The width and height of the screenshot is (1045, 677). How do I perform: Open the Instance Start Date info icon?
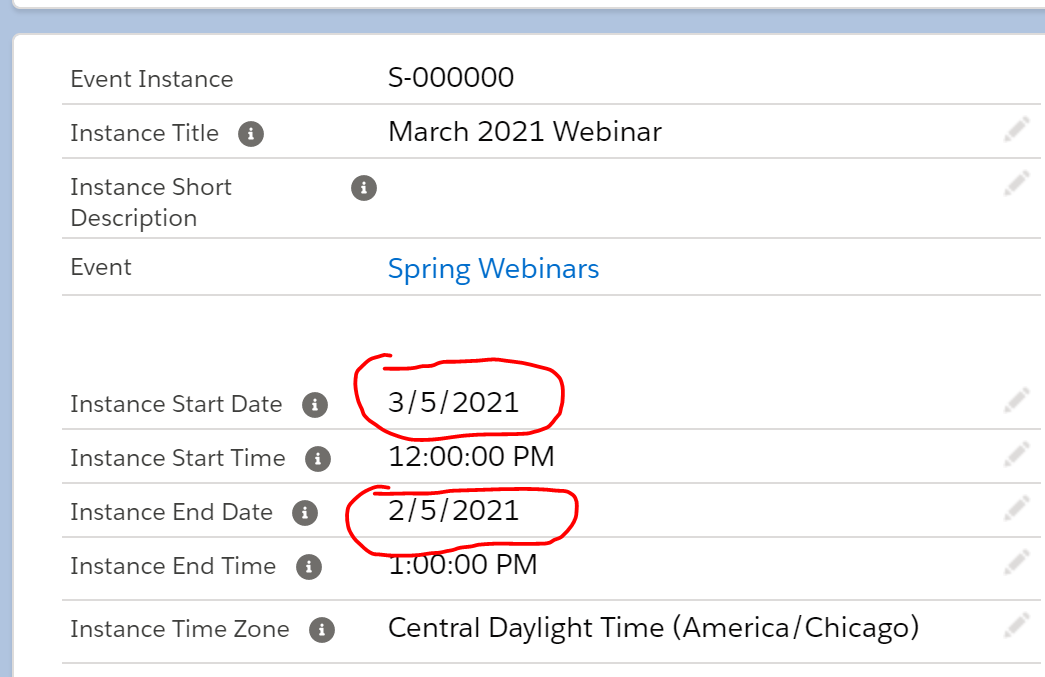tap(317, 405)
